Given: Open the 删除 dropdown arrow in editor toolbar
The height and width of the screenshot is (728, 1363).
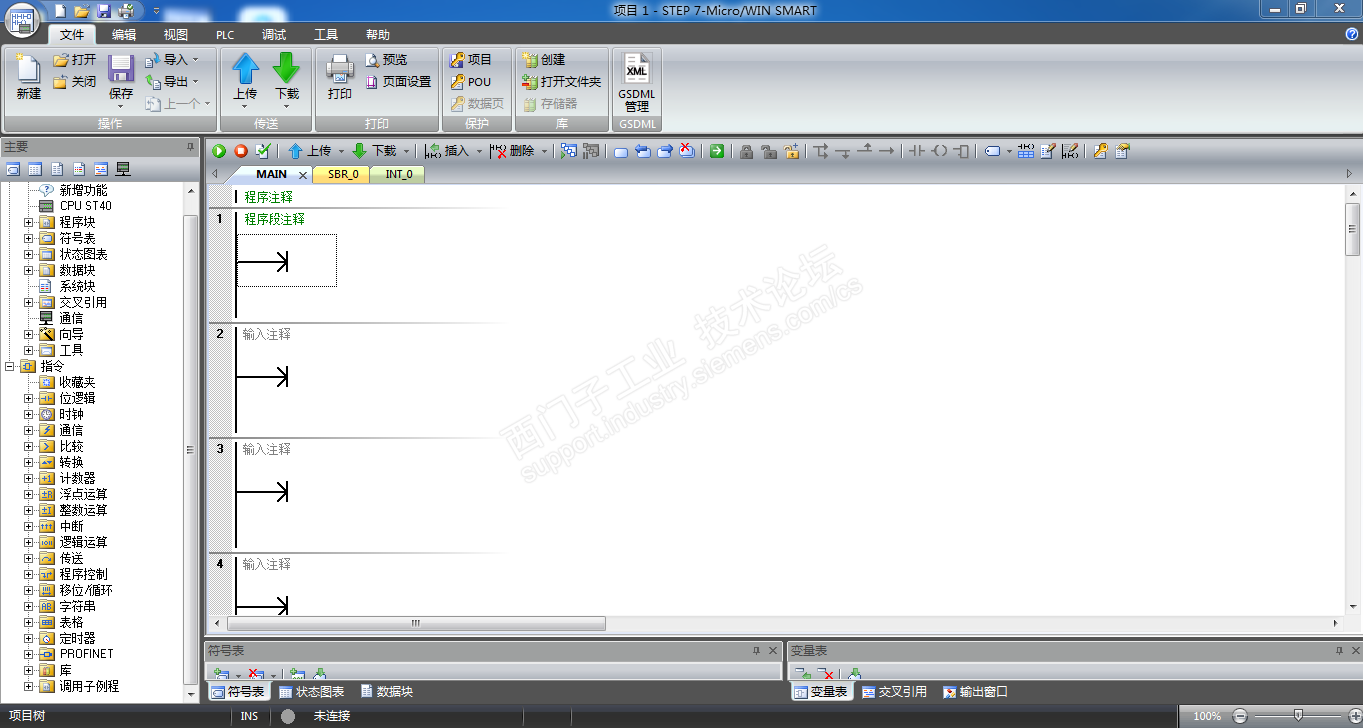Looking at the screenshot, I should pyautogui.click(x=545, y=151).
